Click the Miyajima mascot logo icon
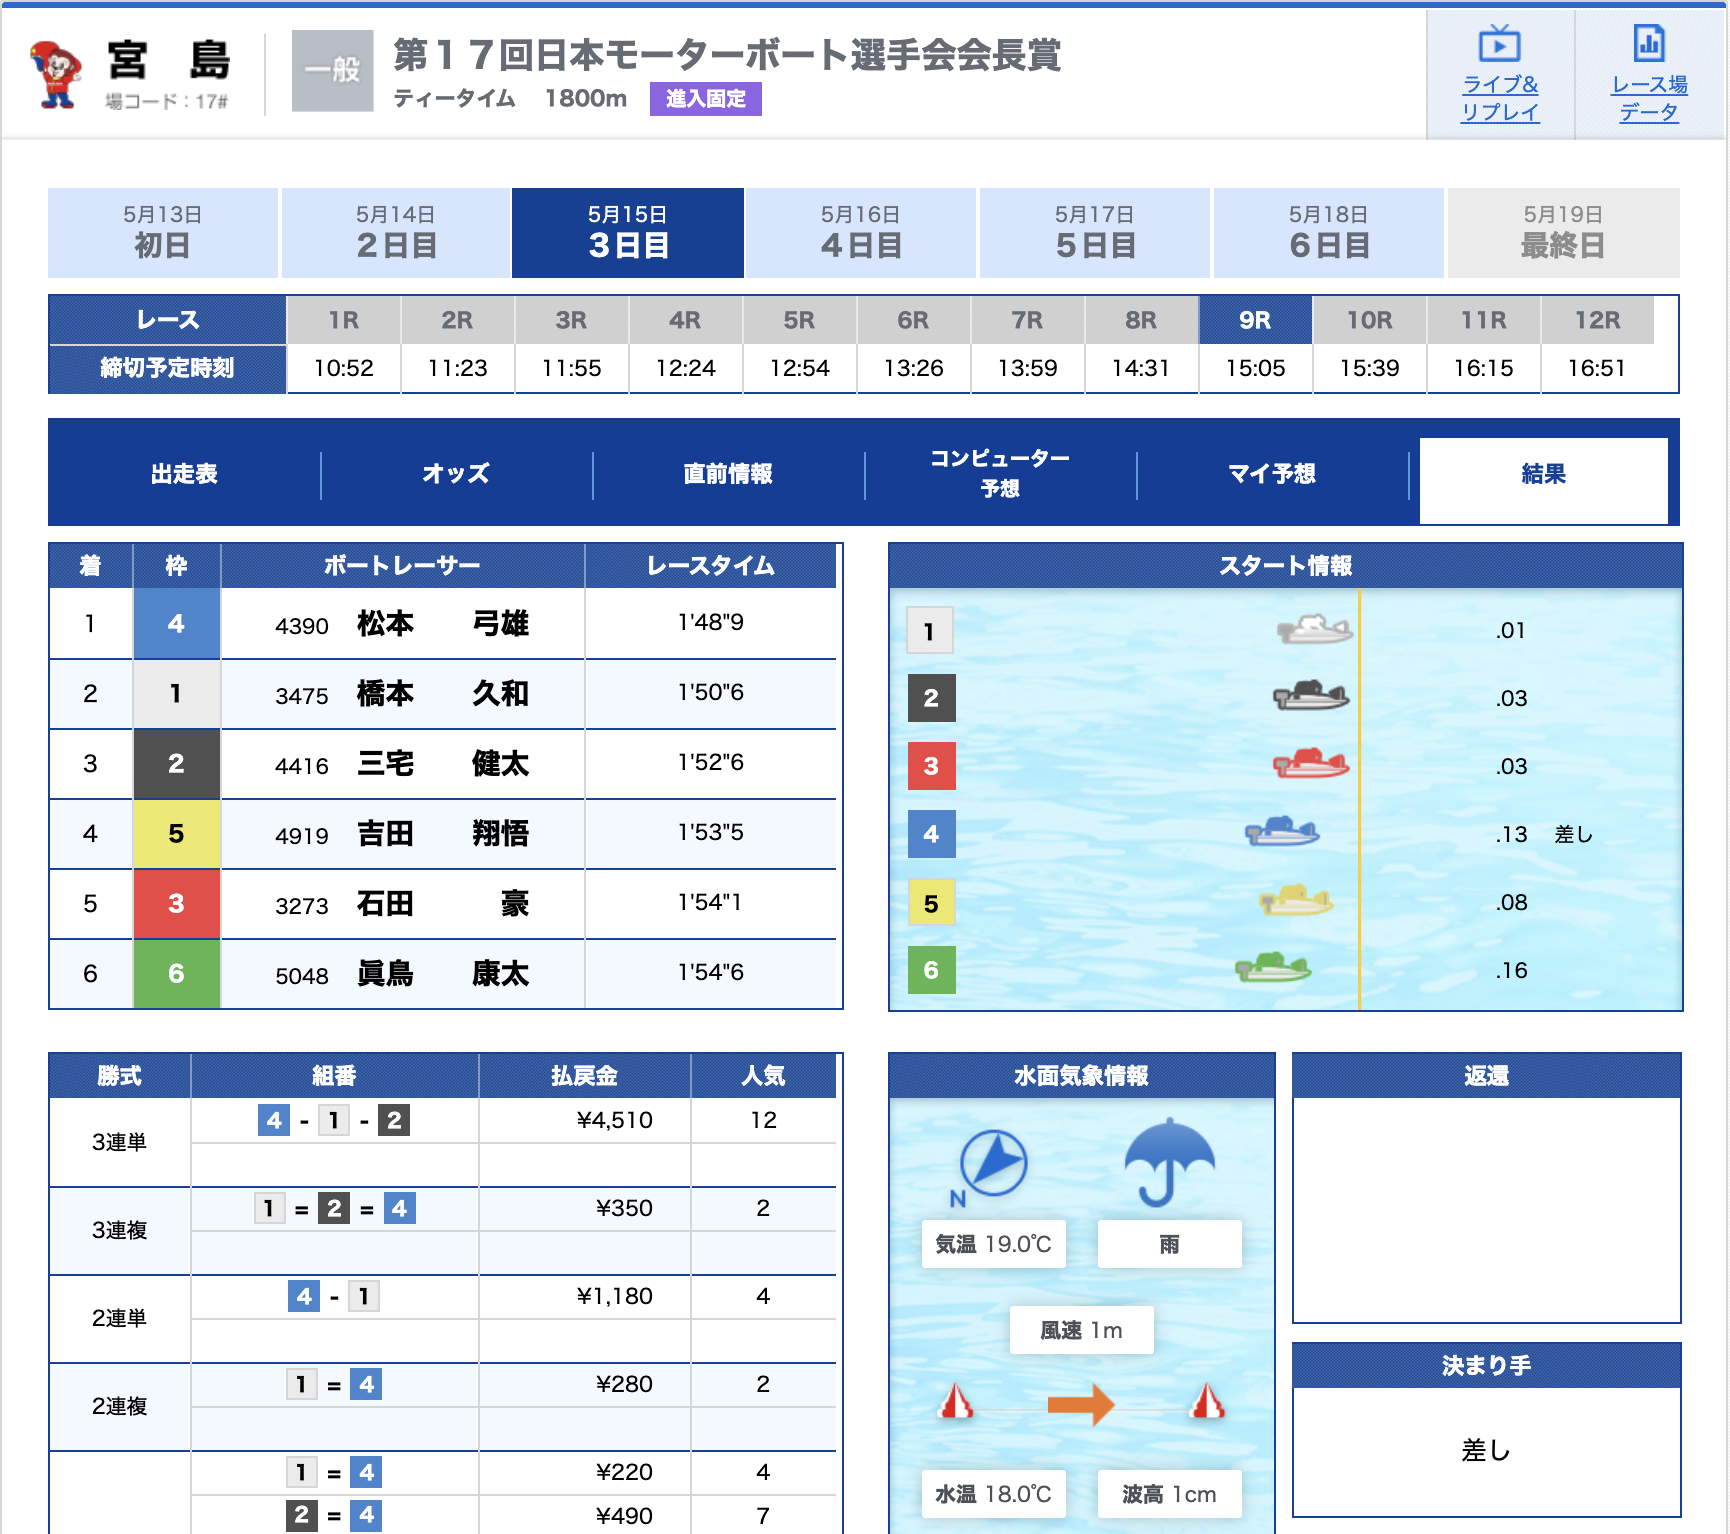This screenshot has height=1534, width=1730. click(56, 74)
